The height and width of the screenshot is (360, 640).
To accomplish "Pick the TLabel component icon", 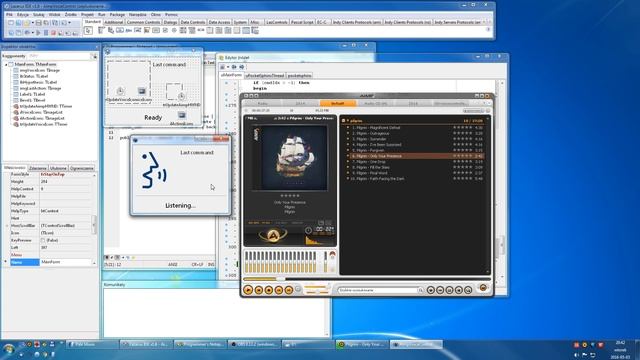I will (x=129, y=31).
